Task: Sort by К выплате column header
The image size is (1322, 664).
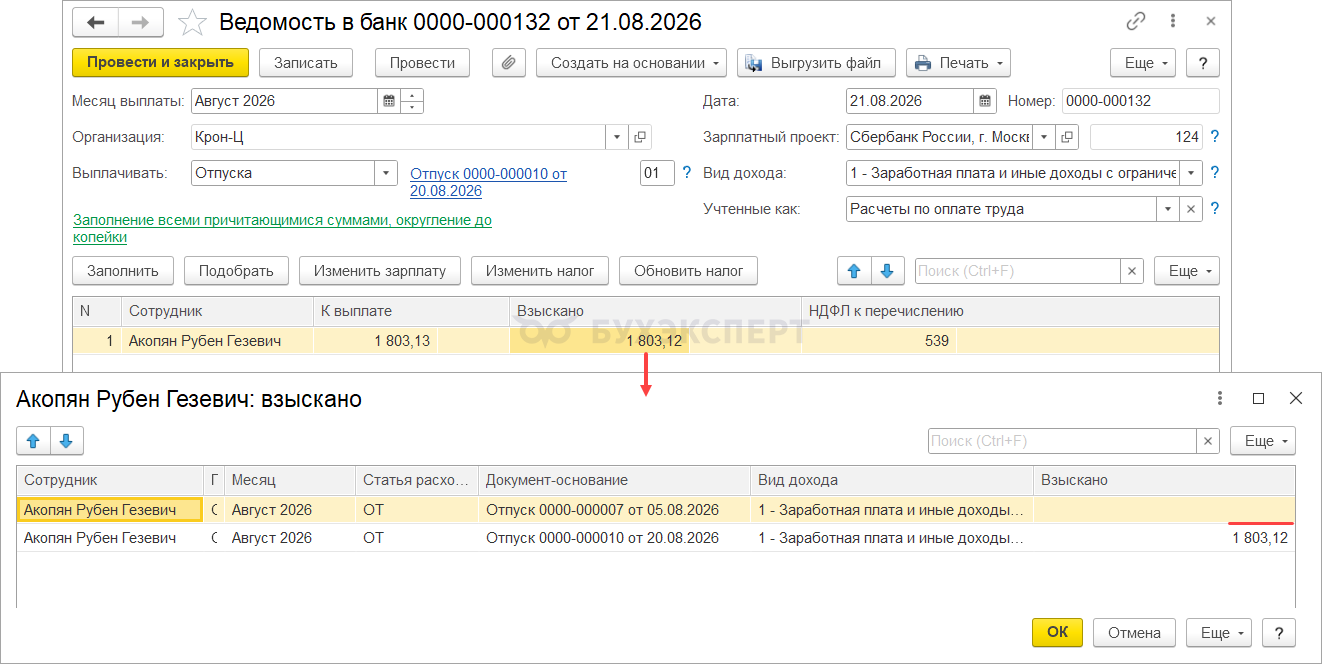Action: point(411,311)
